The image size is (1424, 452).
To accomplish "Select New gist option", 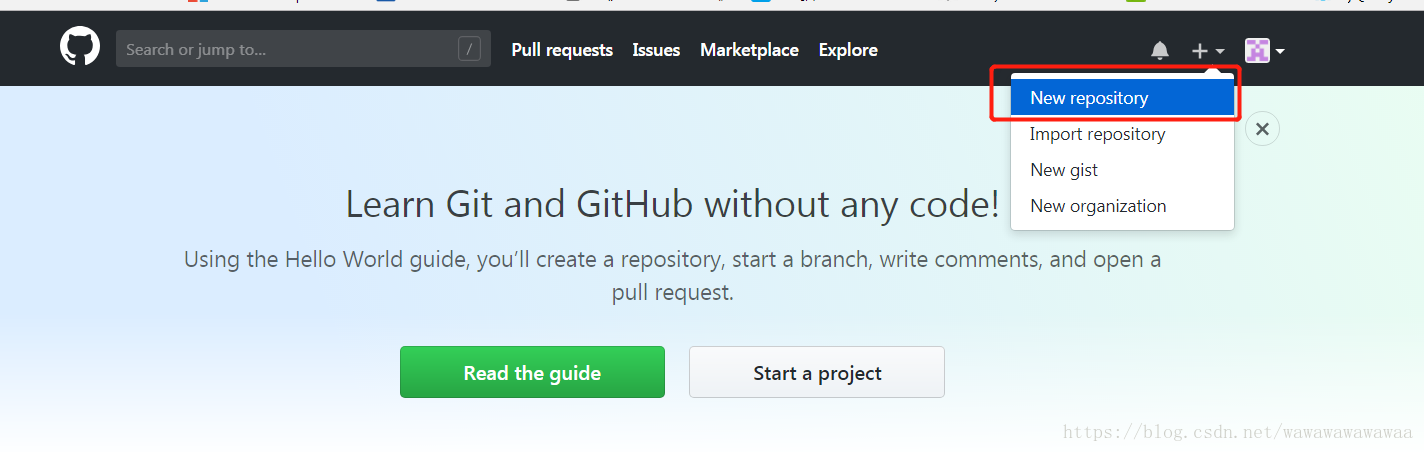I will 1122,170.
